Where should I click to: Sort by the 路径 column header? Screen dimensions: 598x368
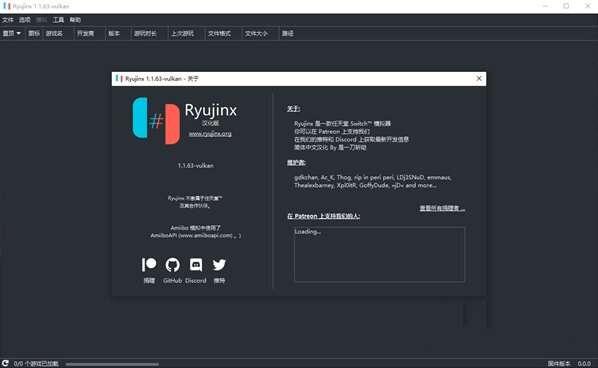[x=288, y=34]
